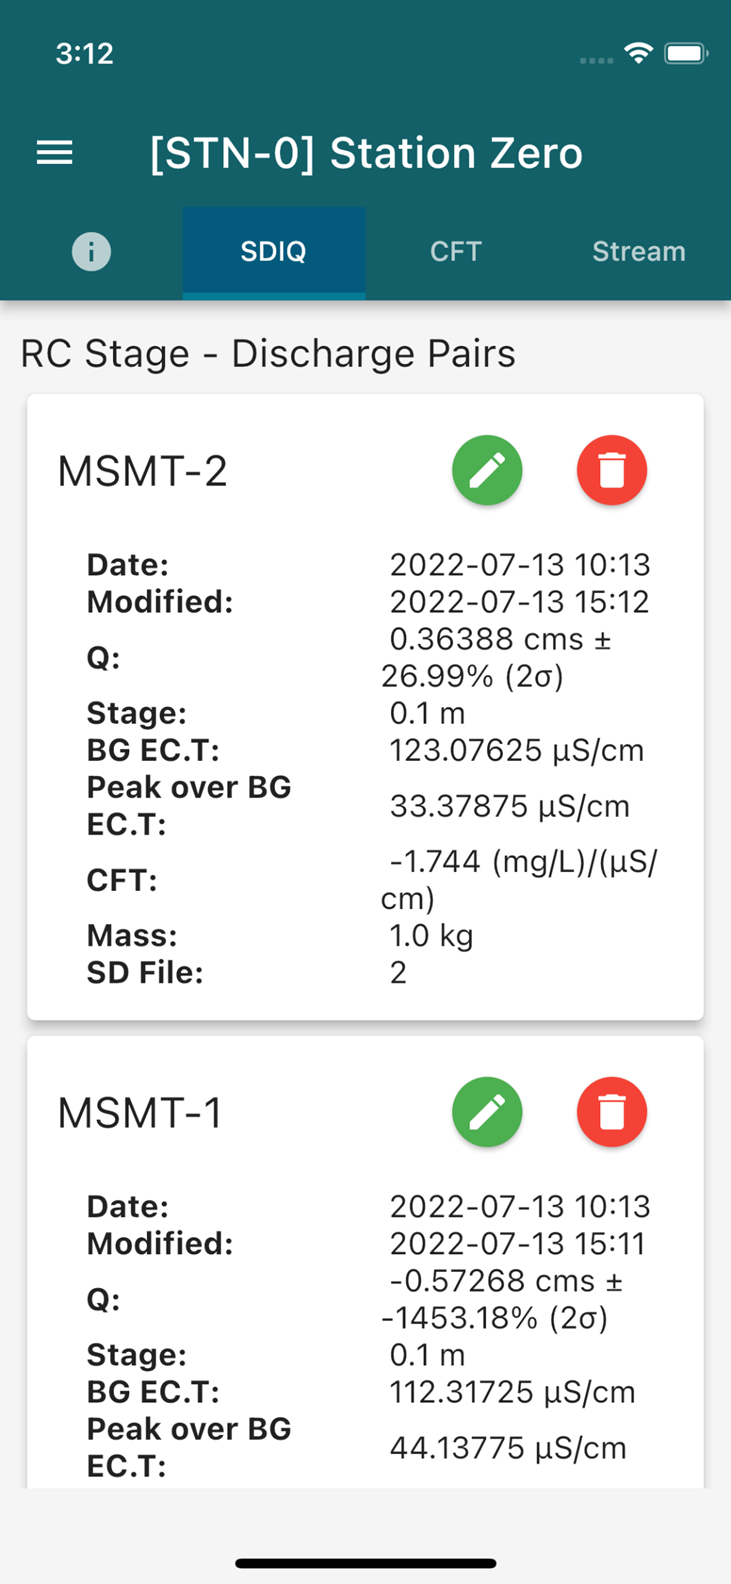The width and height of the screenshot is (731, 1584).
Task: Tap the battery indicator icon
Action: pyautogui.click(x=686, y=54)
